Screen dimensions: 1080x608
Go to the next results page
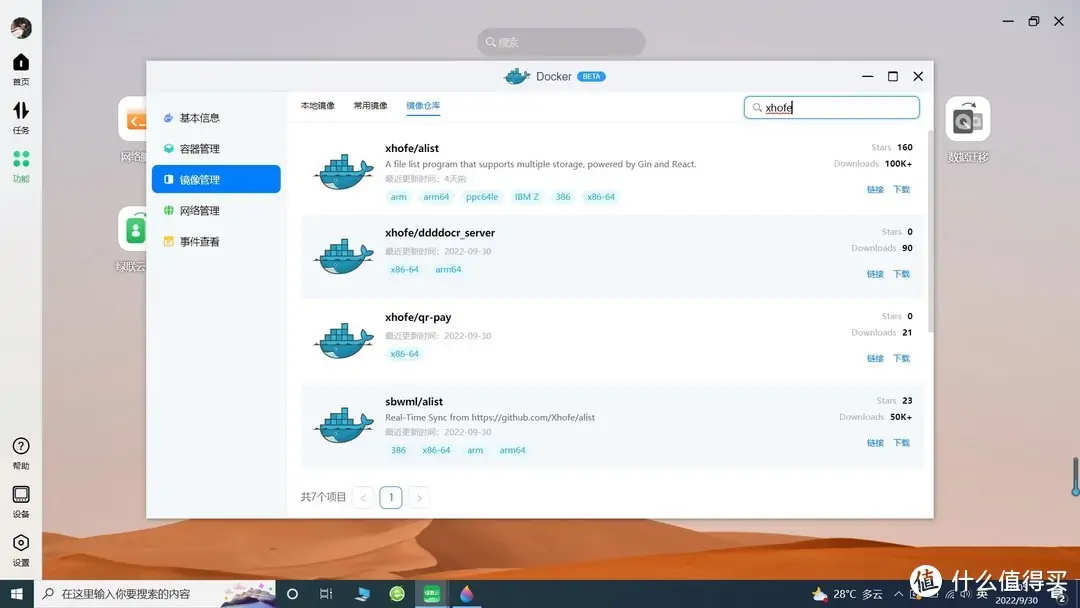click(x=419, y=497)
